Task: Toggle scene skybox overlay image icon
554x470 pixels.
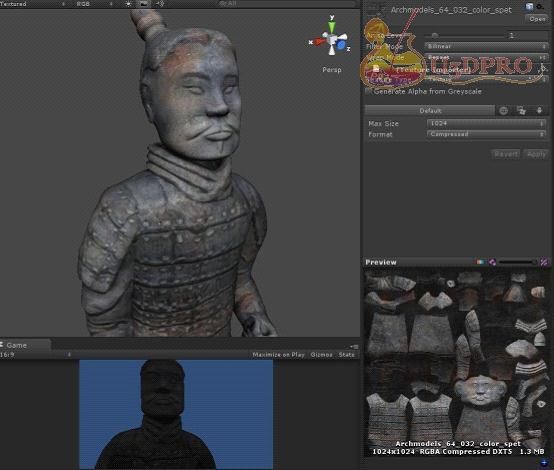Action: tap(144, 4)
